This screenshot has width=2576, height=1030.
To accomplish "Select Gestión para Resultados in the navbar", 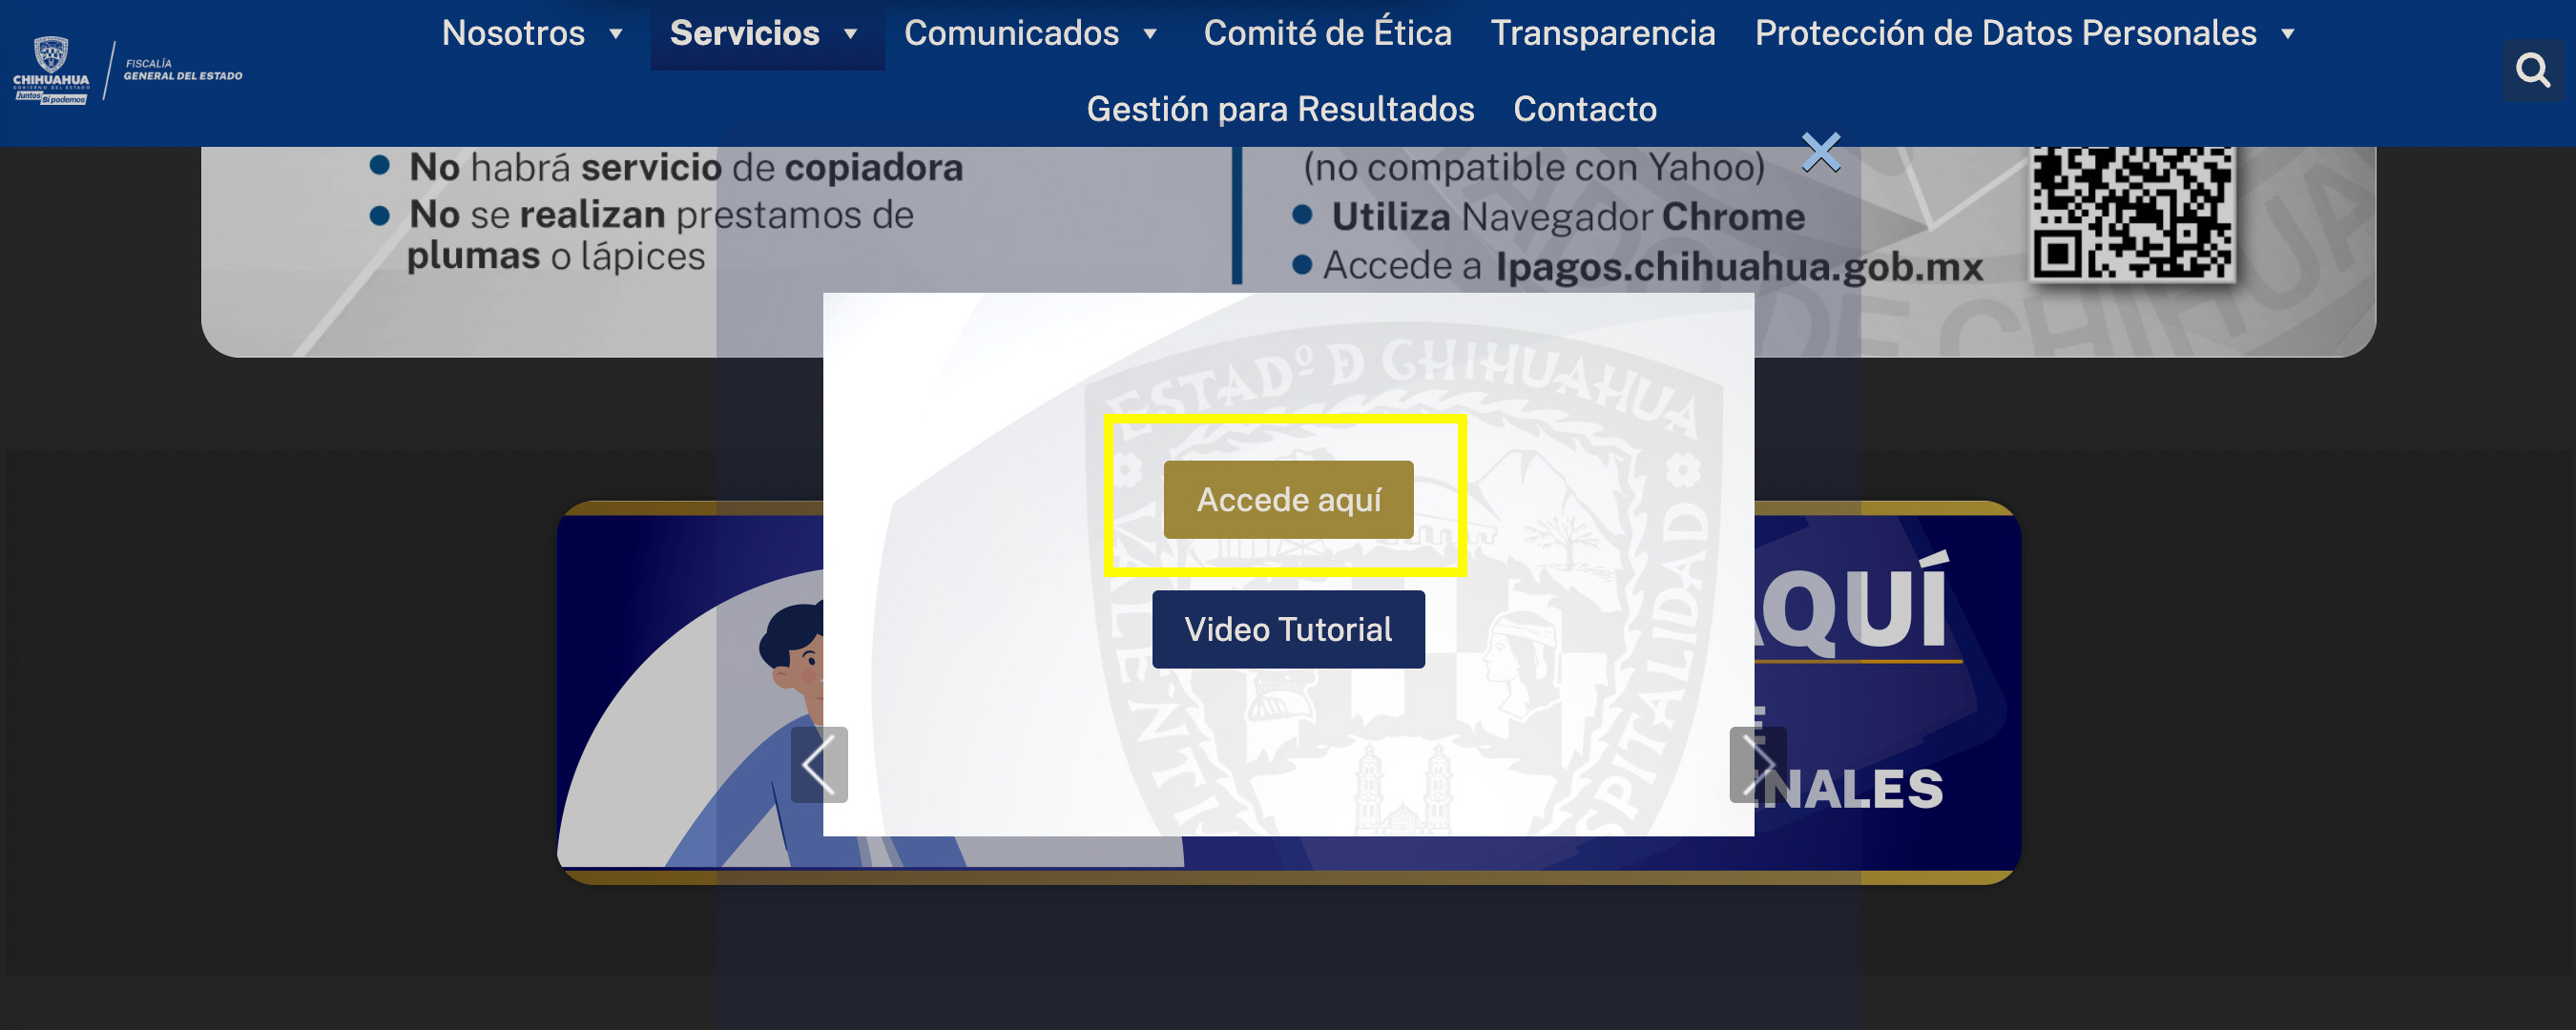I will [x=1281, y=108].
